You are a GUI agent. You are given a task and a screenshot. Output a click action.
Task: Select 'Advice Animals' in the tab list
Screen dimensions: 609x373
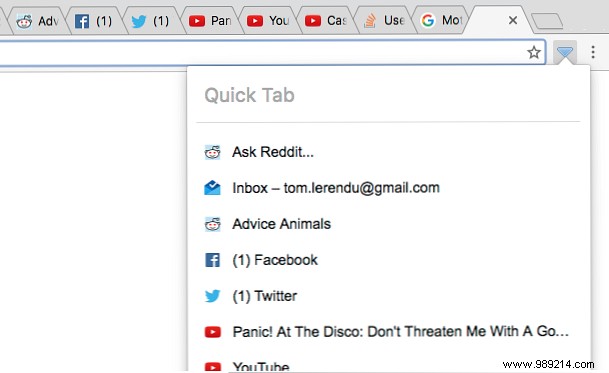(388, 224)
